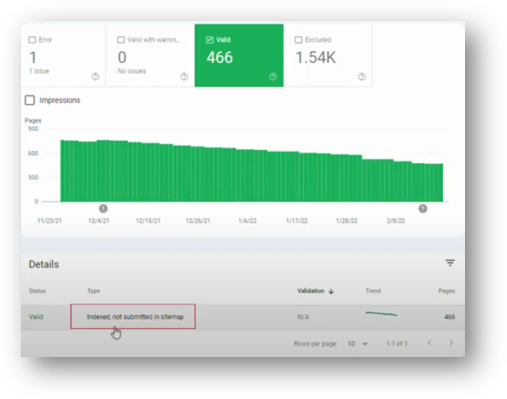
Task: Tick the Valid with warnings checkbox
Action: pyautogui.click(x=121, y=40)
